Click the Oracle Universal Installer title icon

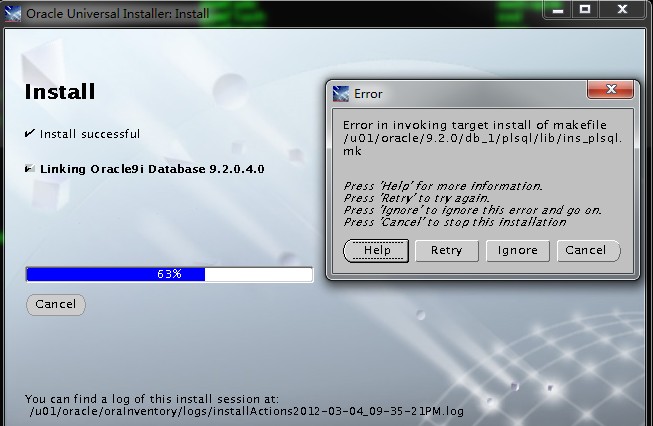pyautogui.click(x=12, y=14)
